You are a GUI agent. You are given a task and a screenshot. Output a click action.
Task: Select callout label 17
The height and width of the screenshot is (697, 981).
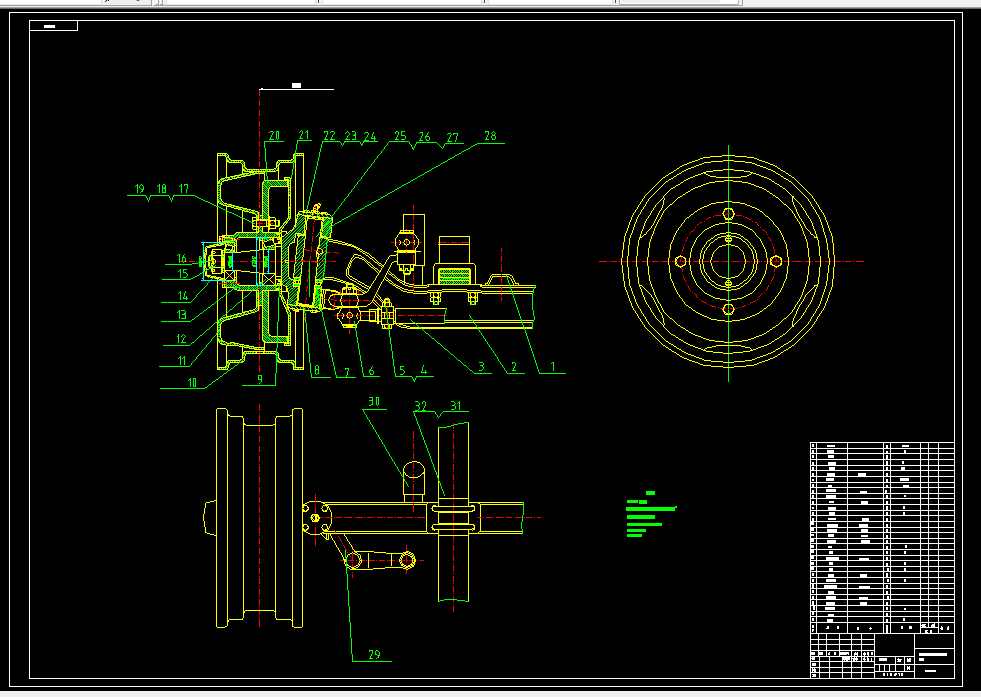(x=183, y=188)
